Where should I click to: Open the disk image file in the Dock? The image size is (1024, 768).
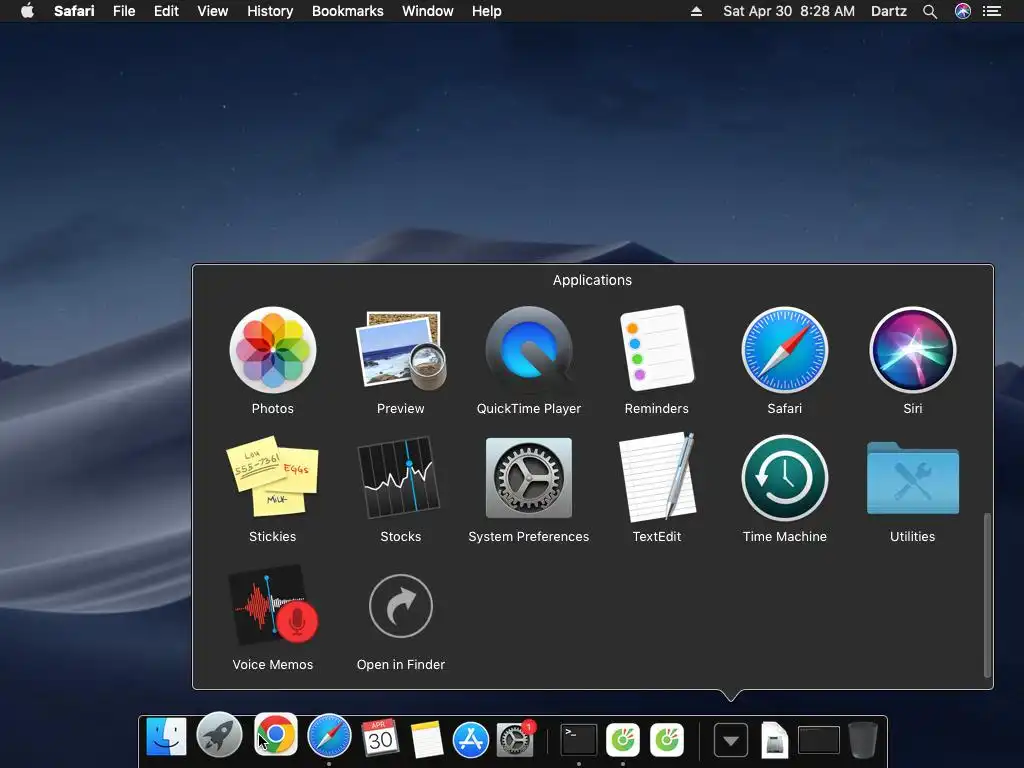[775, 741]
